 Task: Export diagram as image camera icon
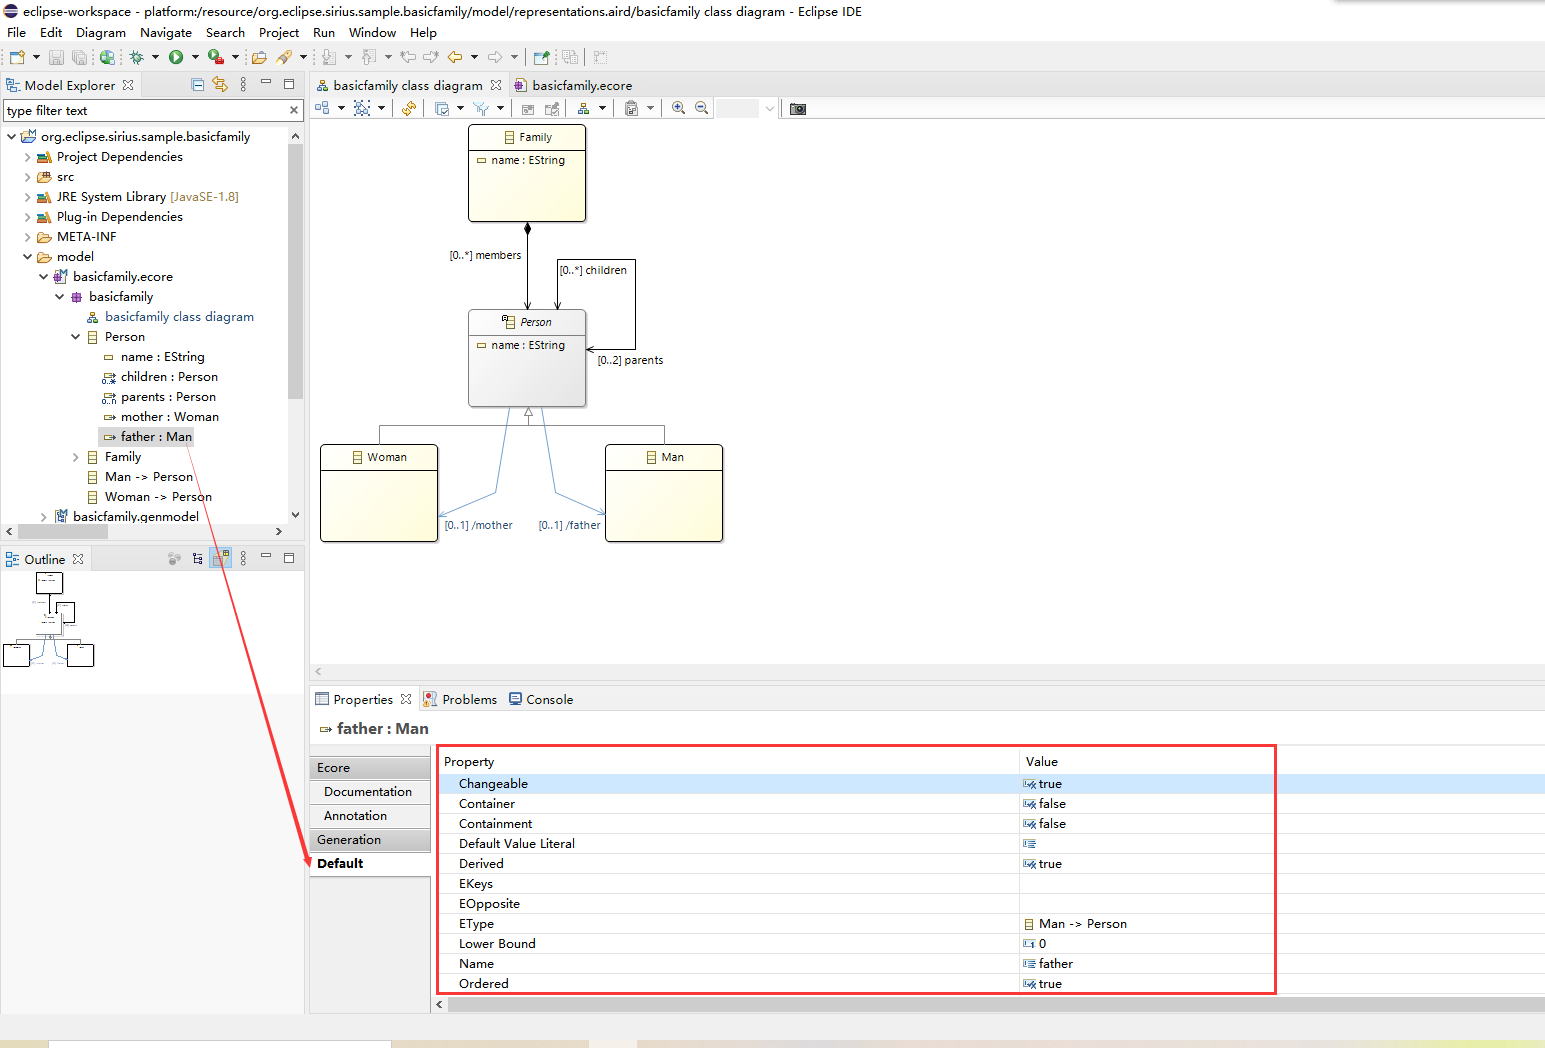[798, 108]
